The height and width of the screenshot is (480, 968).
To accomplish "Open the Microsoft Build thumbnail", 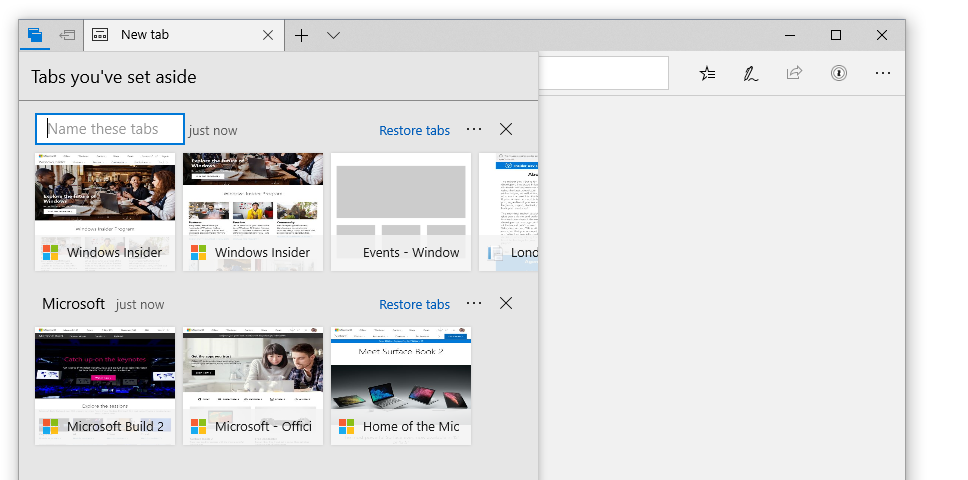I will pos(105,385).
